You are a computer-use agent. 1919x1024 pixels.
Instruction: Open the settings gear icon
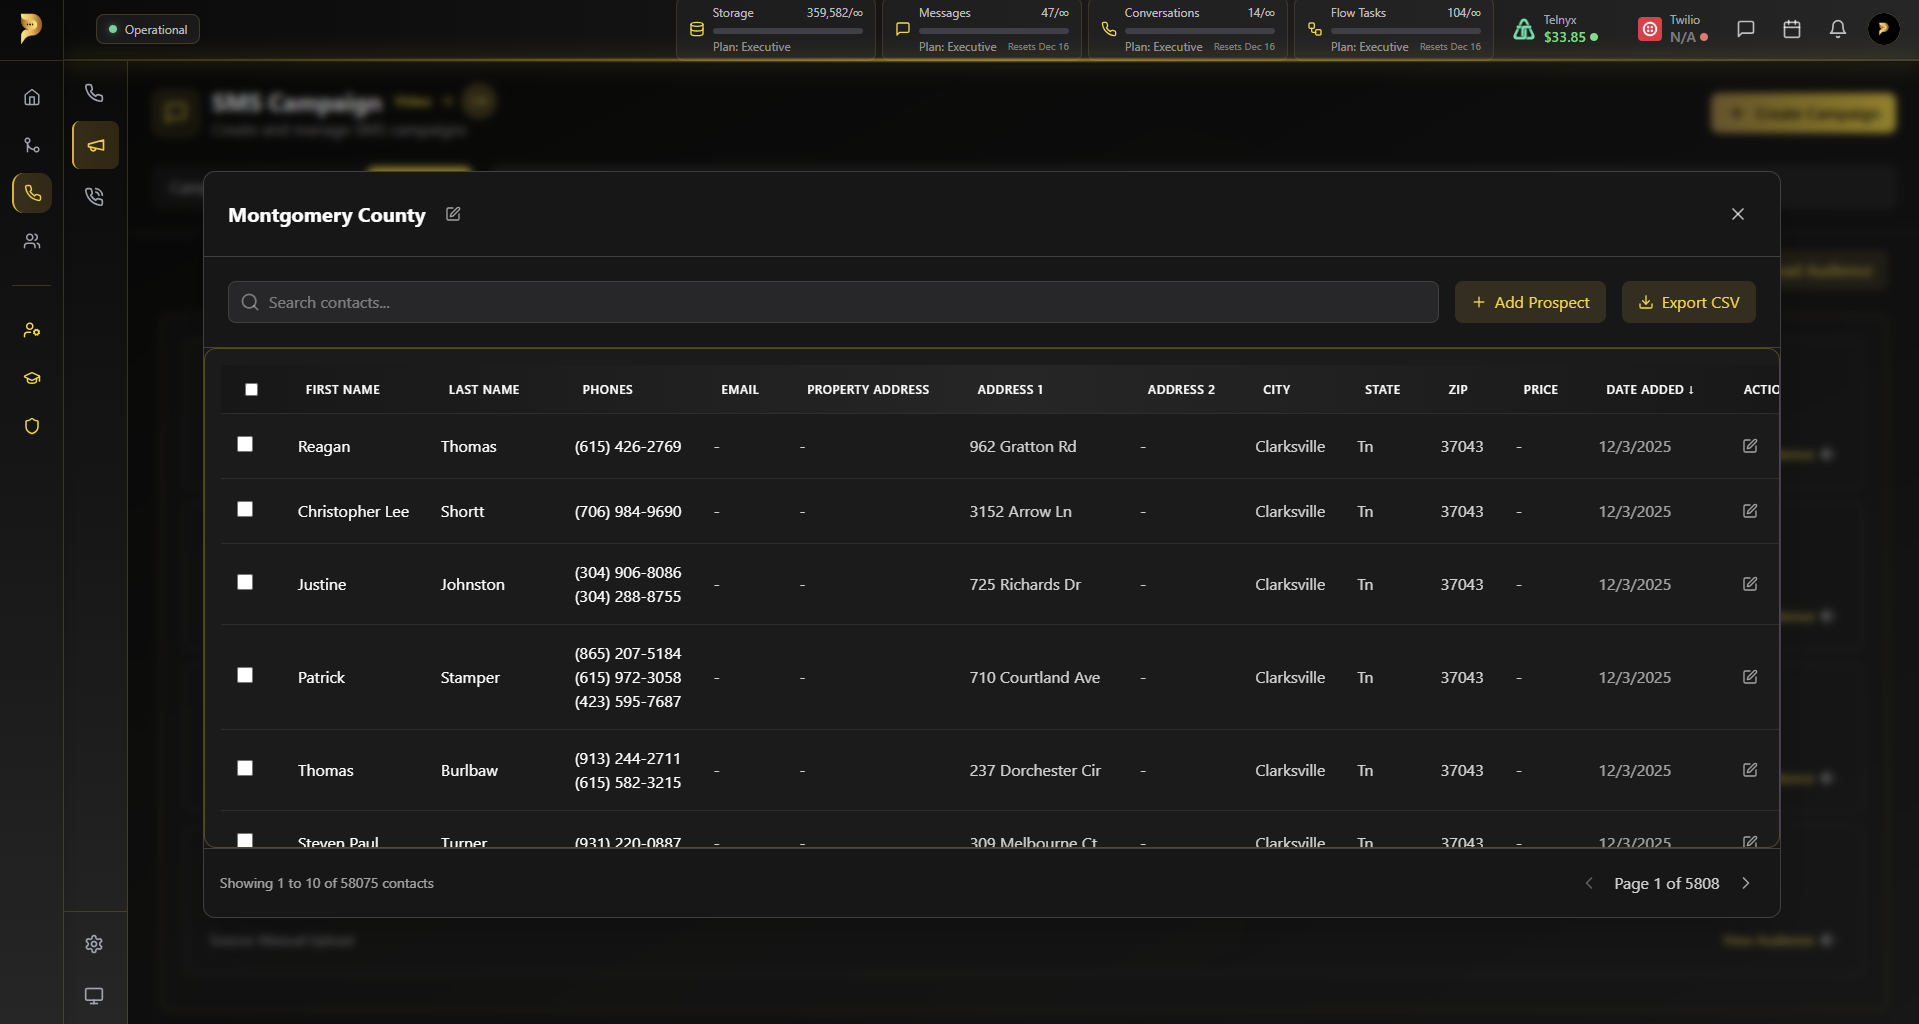click(x=94, y=944)
